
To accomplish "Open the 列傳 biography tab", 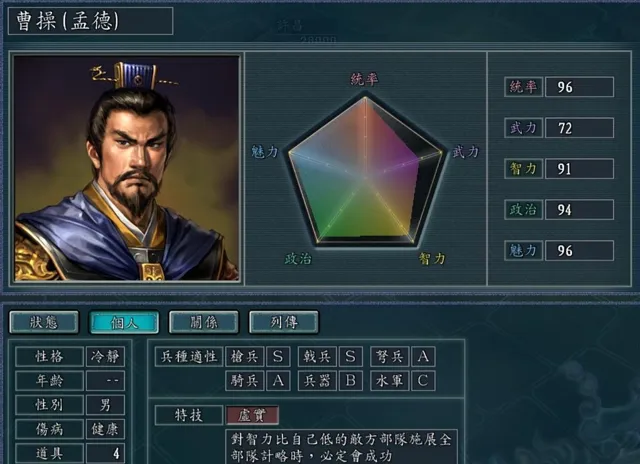I will [x=284, y=322].
